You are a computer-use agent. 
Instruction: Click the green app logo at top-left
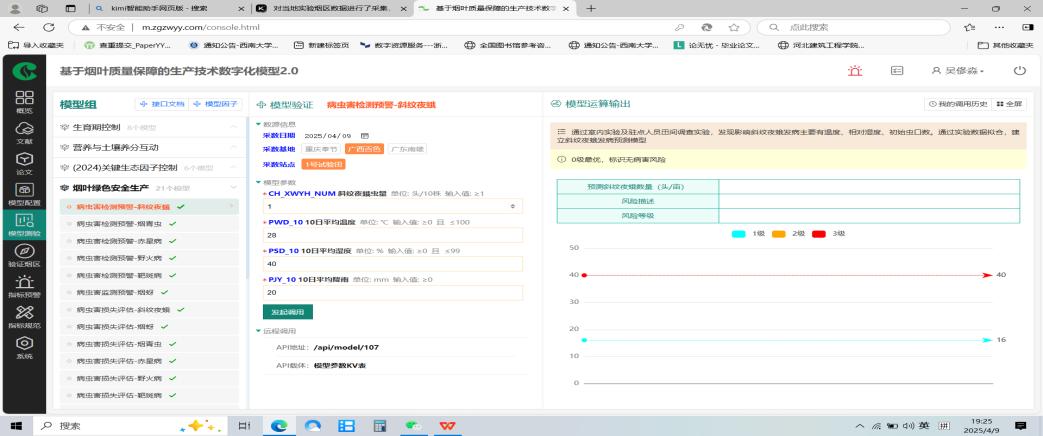click(24, 71)
